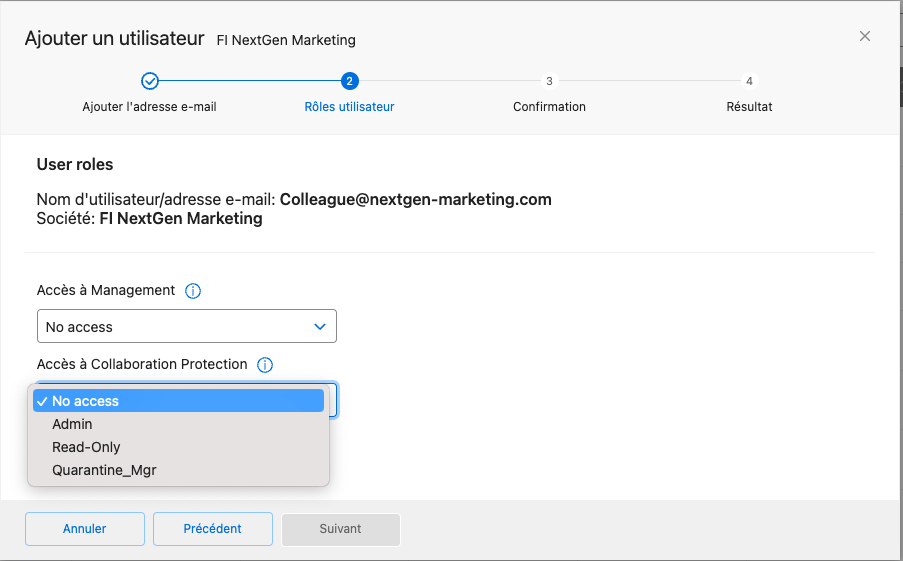The image size is (903, 561).
Task: Click the step 2 circle indicator
Action: (349, 81)
